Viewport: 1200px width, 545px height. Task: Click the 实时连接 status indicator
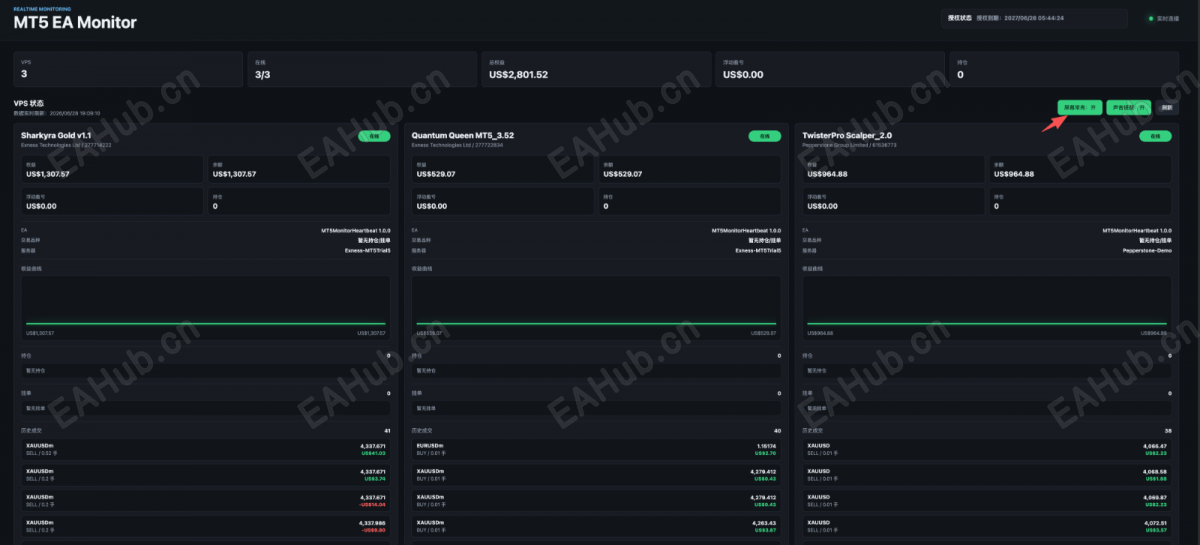point(1164,18)
